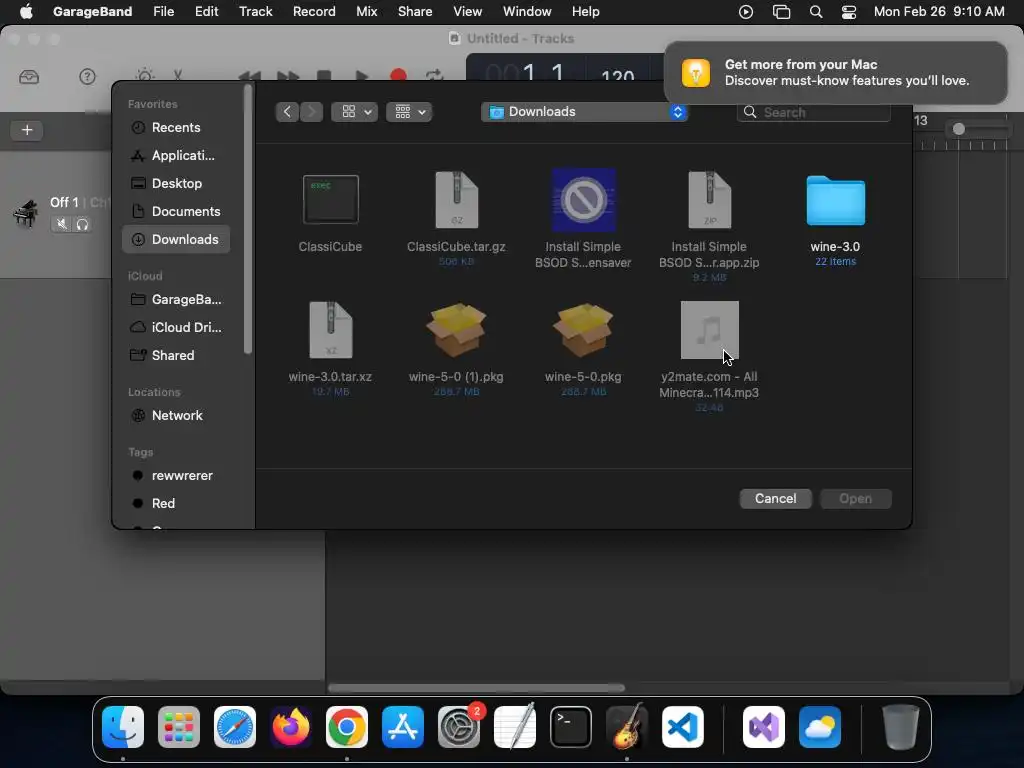1024x768 pixels.
Task: Open the Downloads location popup menu
Action: pyautogui.click(x=584, y=112)
